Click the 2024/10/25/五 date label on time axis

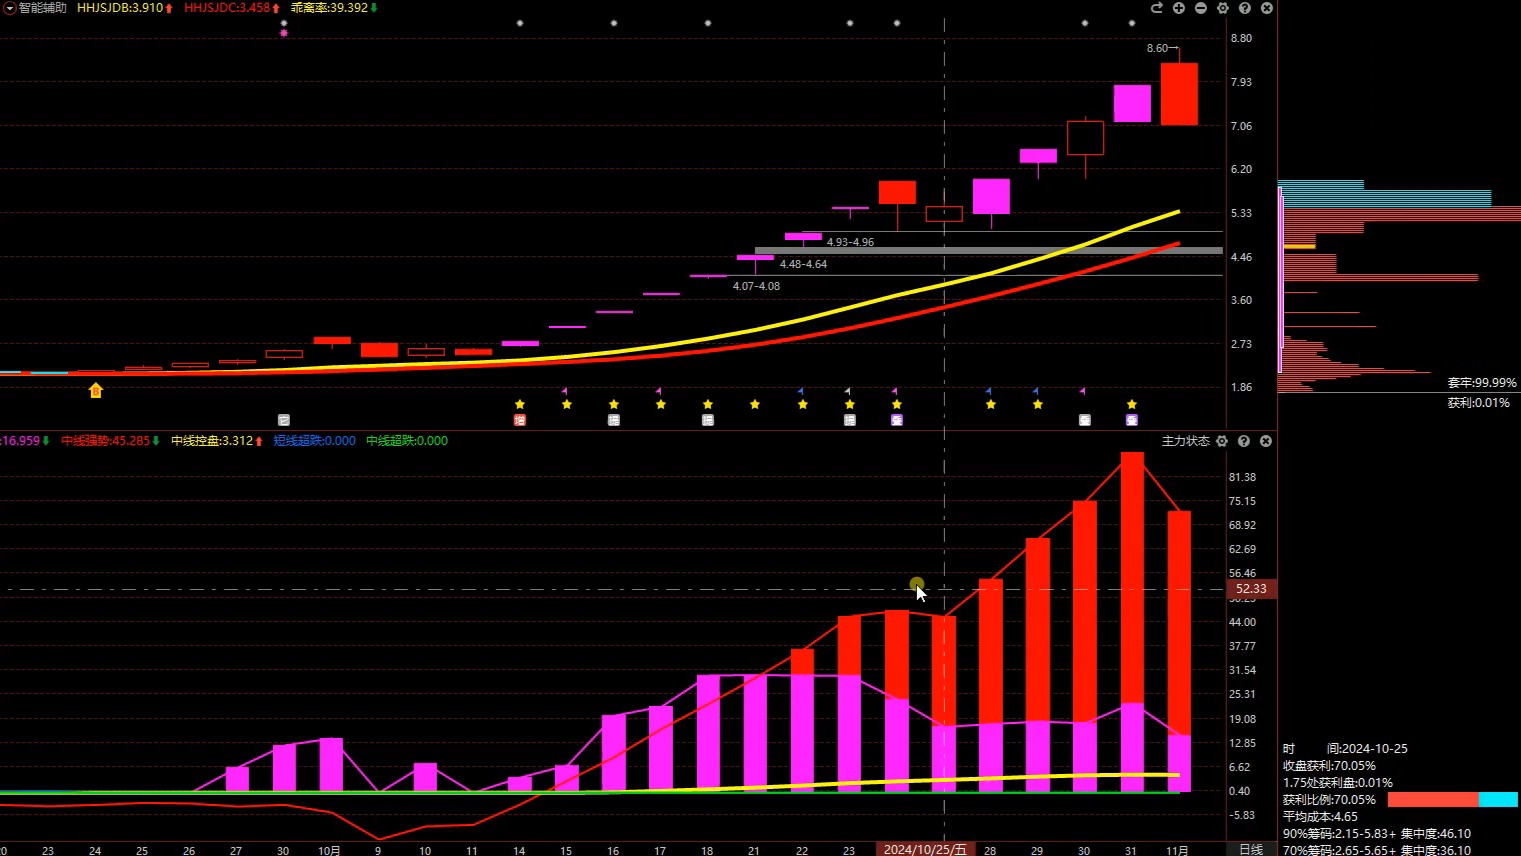[926, 849]
